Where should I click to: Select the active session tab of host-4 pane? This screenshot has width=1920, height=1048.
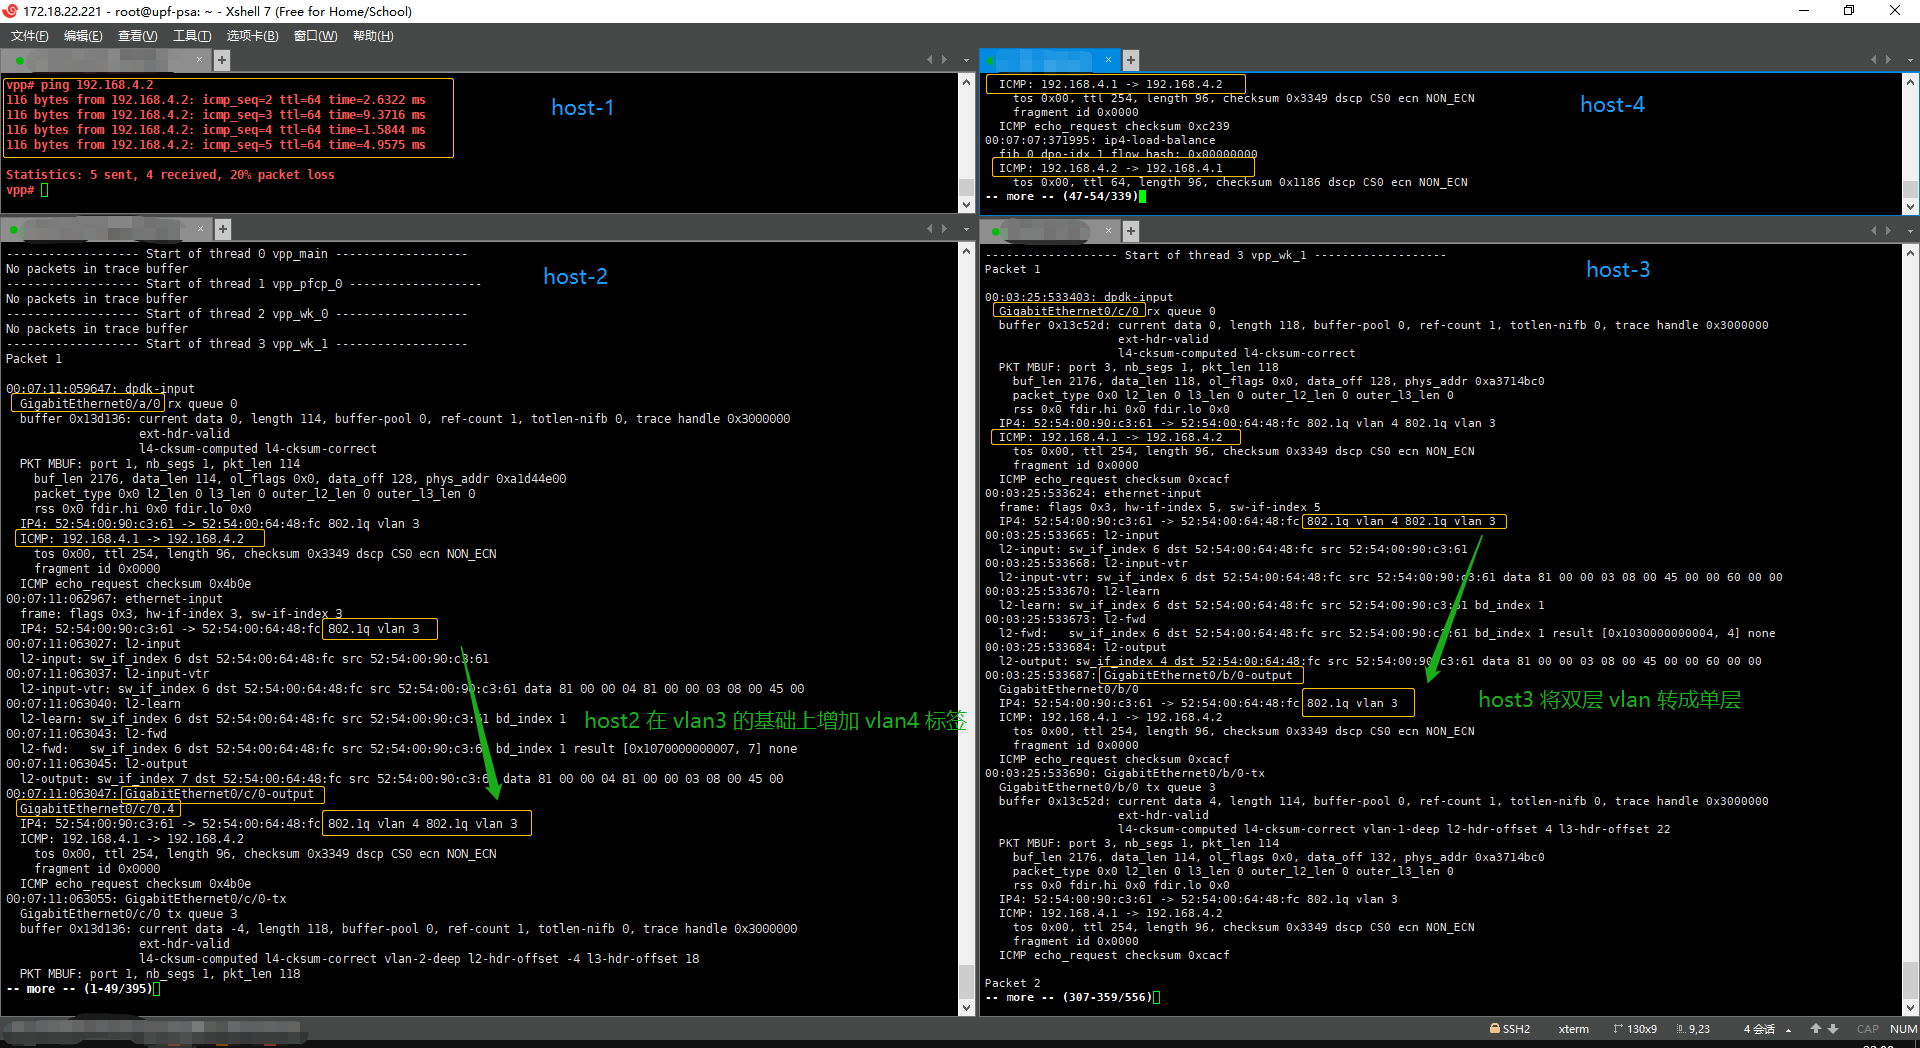(1050, 60)
